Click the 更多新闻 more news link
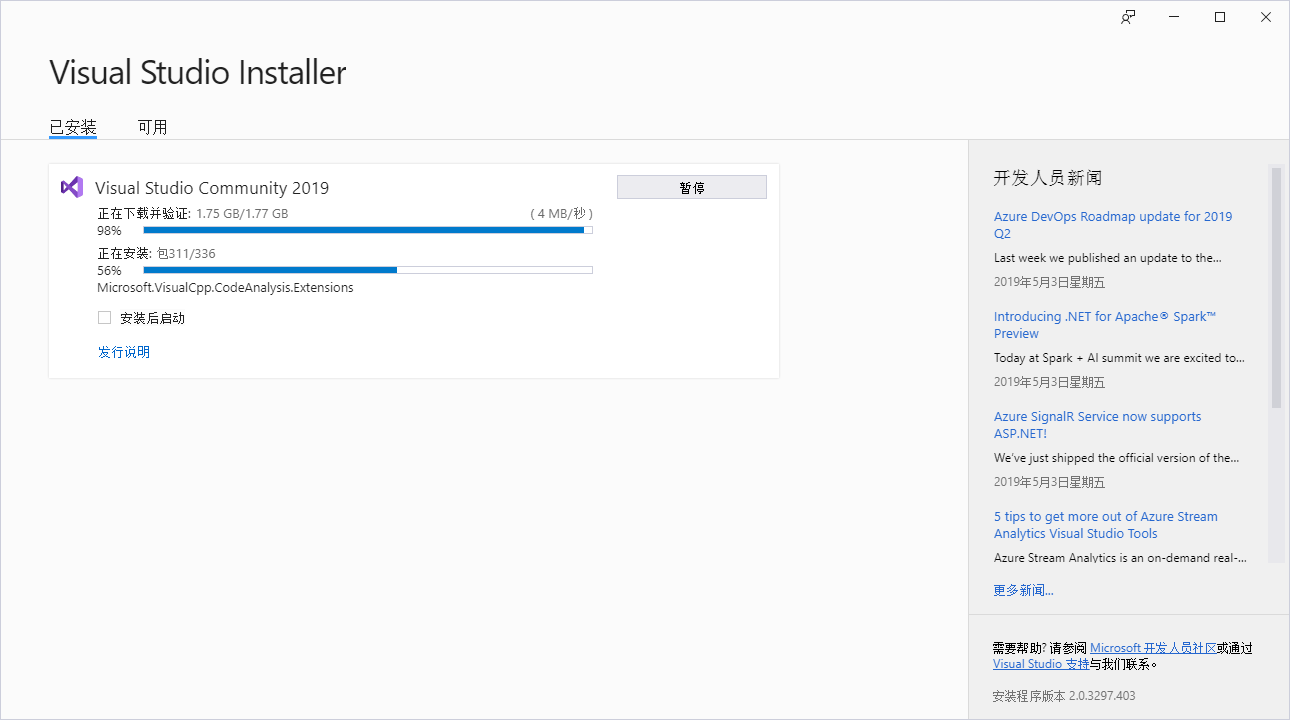1290x720 pixels. coord(1023,590)
